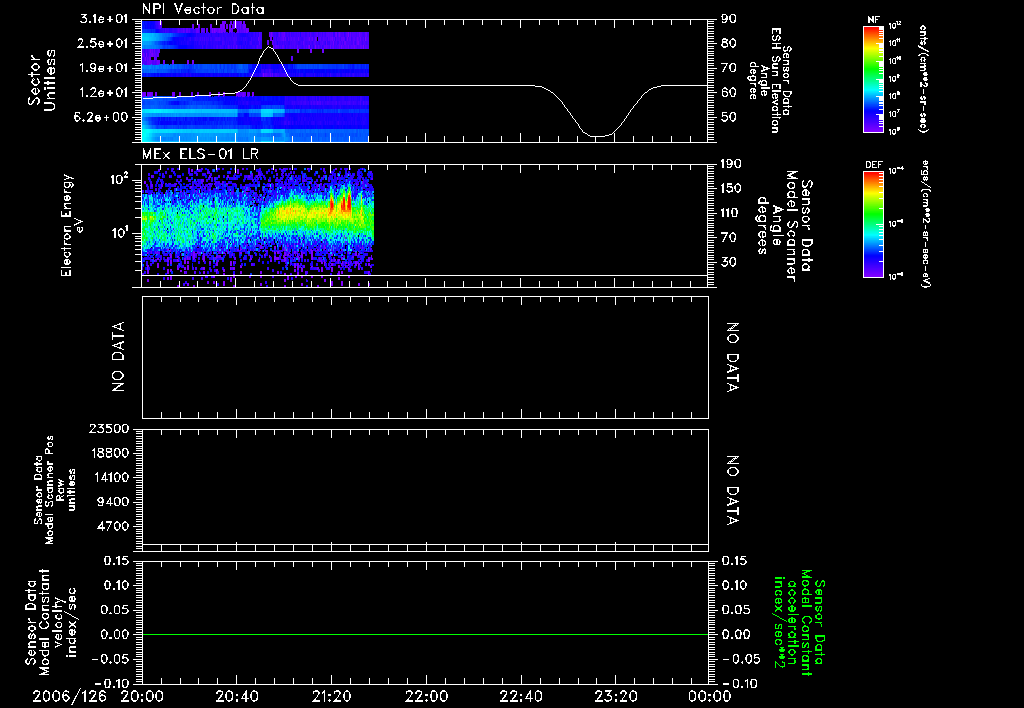Click the '2006/126' date label
Viewport: 1024px width, 708px height.
coord(69,696)
